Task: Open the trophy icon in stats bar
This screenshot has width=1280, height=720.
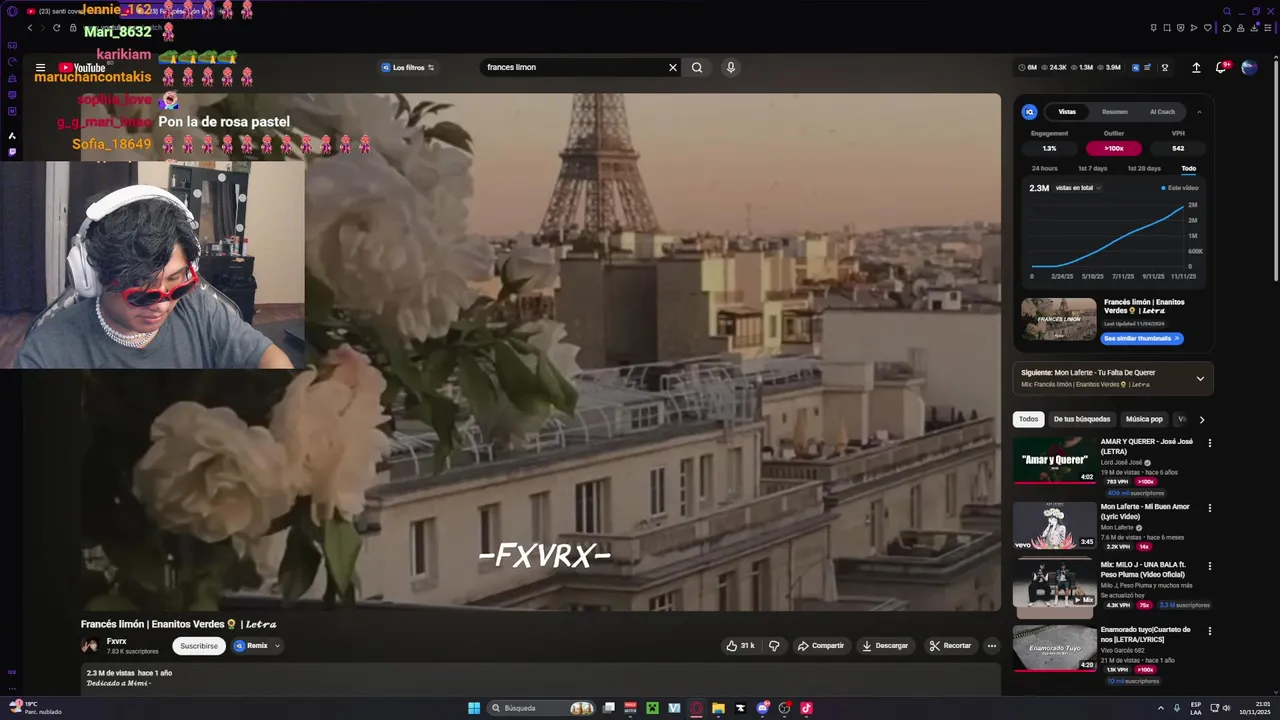Action: click(x=1165, y=67)
